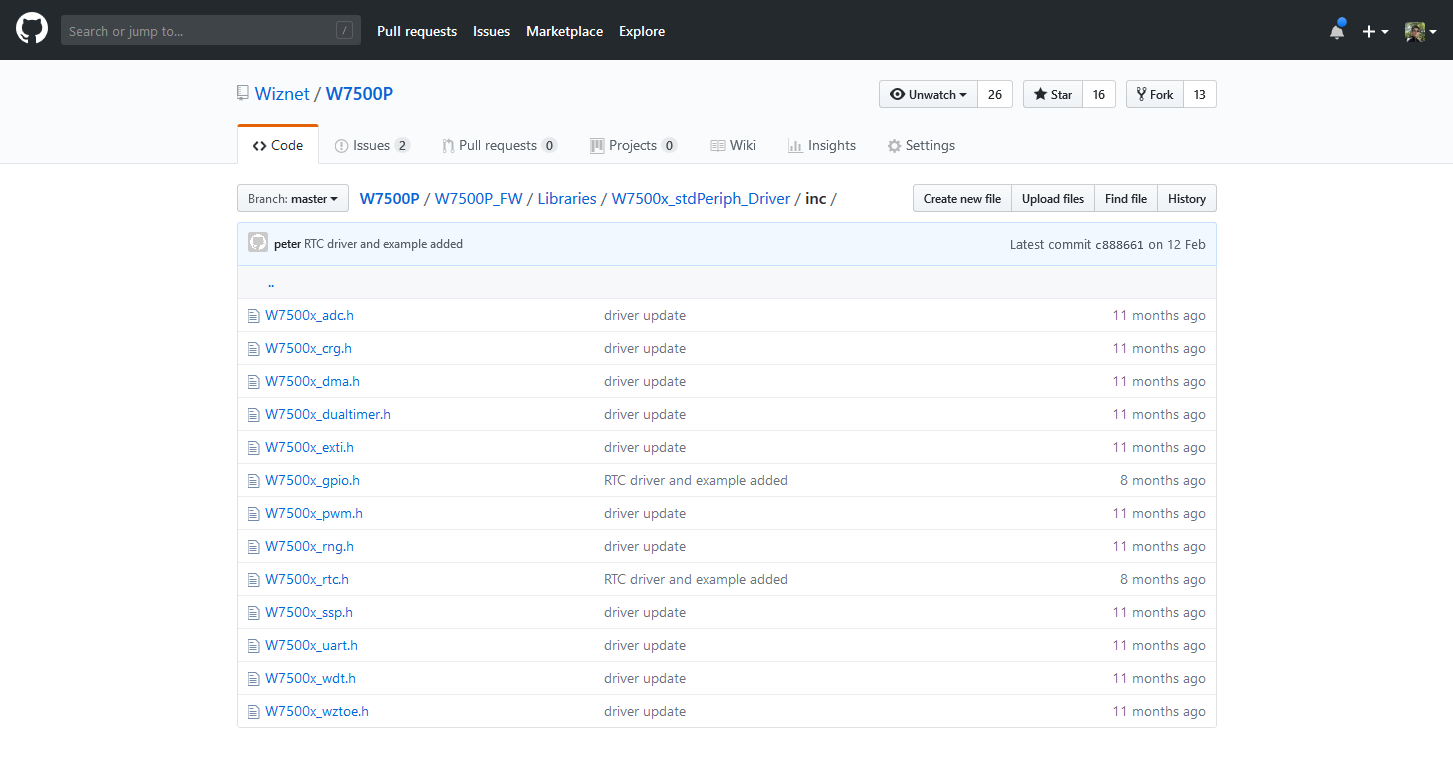This screenshot has height=764, width=1453.
Task: View the 13 forks count
Action: (x=1200, y=94)
